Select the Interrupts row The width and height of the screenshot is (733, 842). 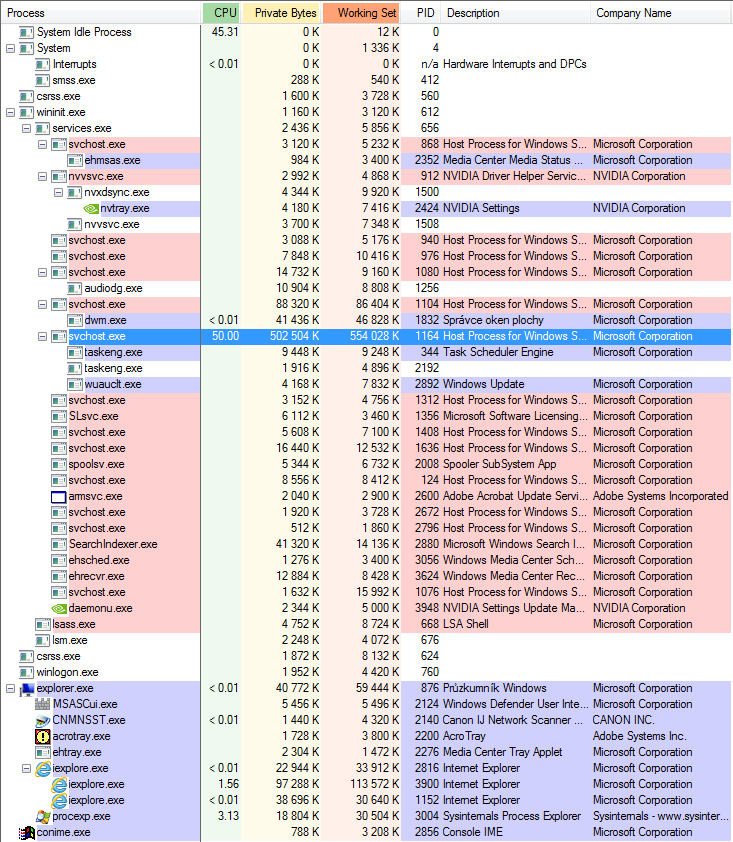coord(366,64)
